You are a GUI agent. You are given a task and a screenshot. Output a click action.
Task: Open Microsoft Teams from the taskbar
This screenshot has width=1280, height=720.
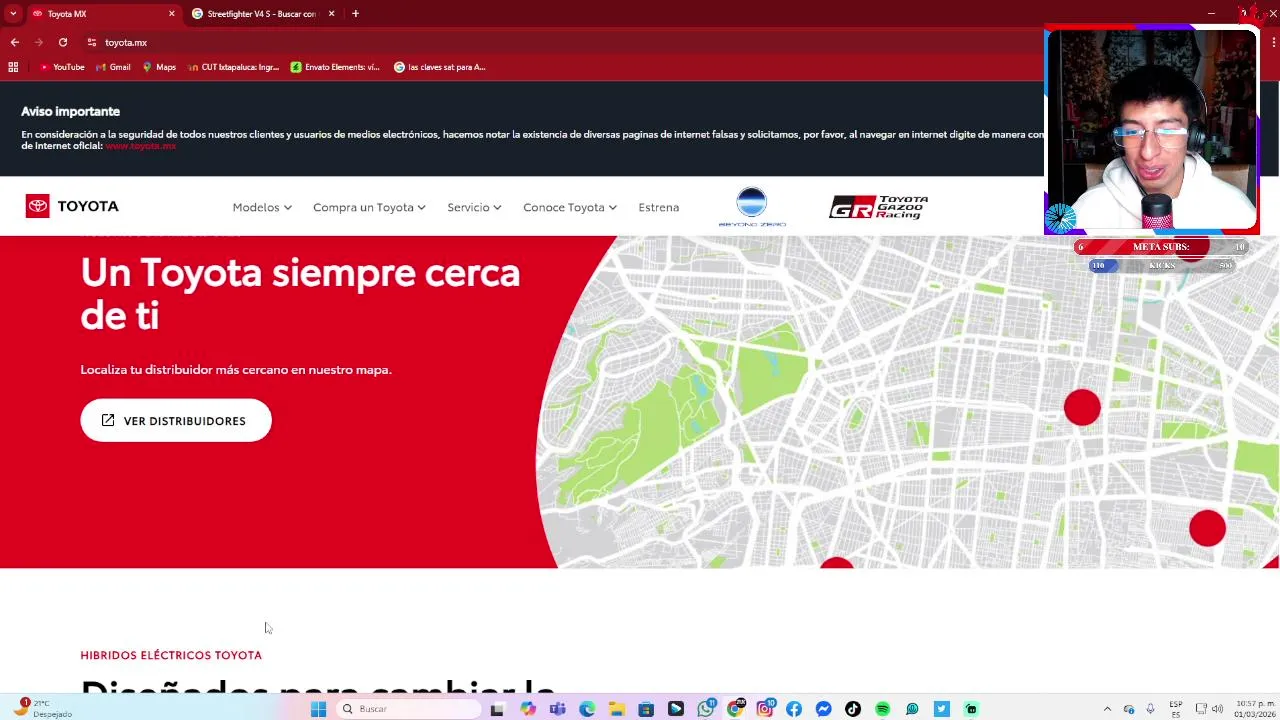(x=557, y=709)
